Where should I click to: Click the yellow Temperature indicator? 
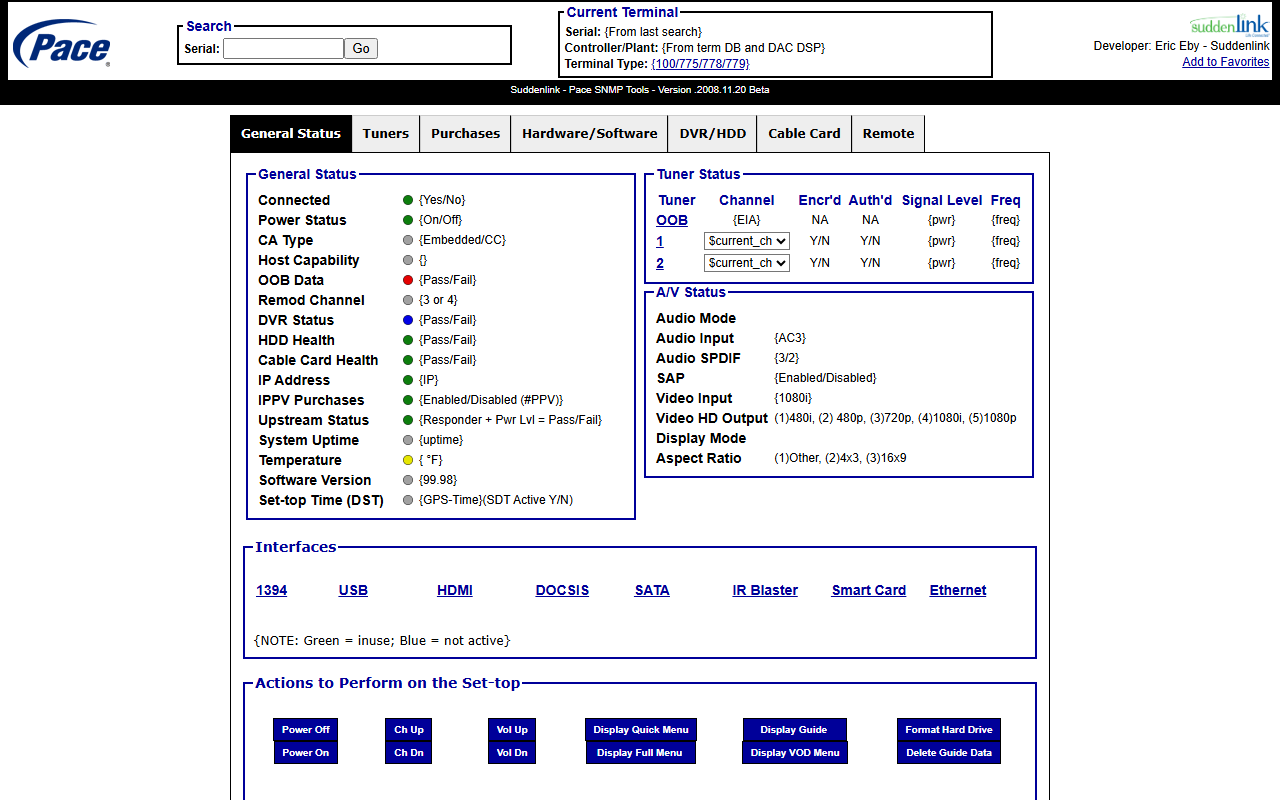point(408,460)
